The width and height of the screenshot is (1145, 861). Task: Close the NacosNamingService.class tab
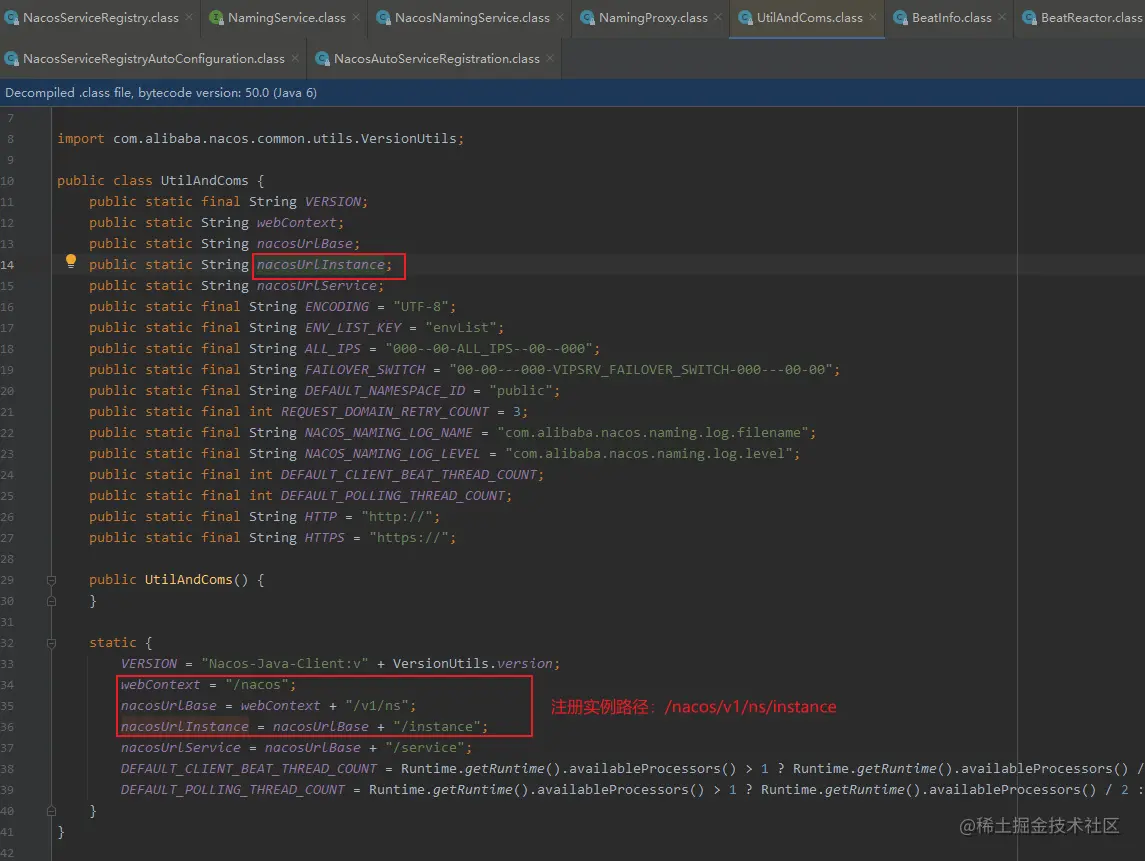(559, 18)
